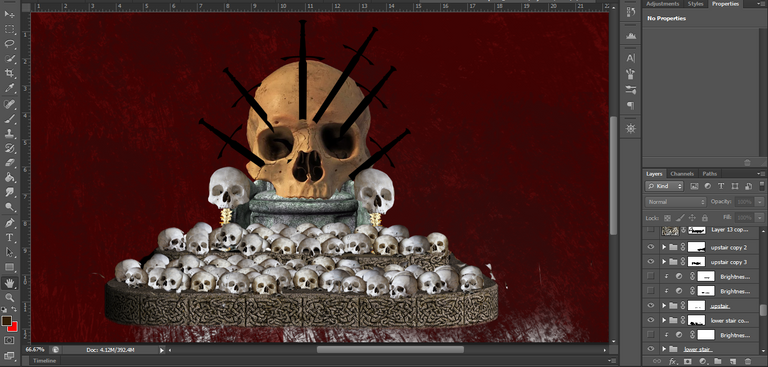Select the Lasso tool
768x367 pixels.
9,44
